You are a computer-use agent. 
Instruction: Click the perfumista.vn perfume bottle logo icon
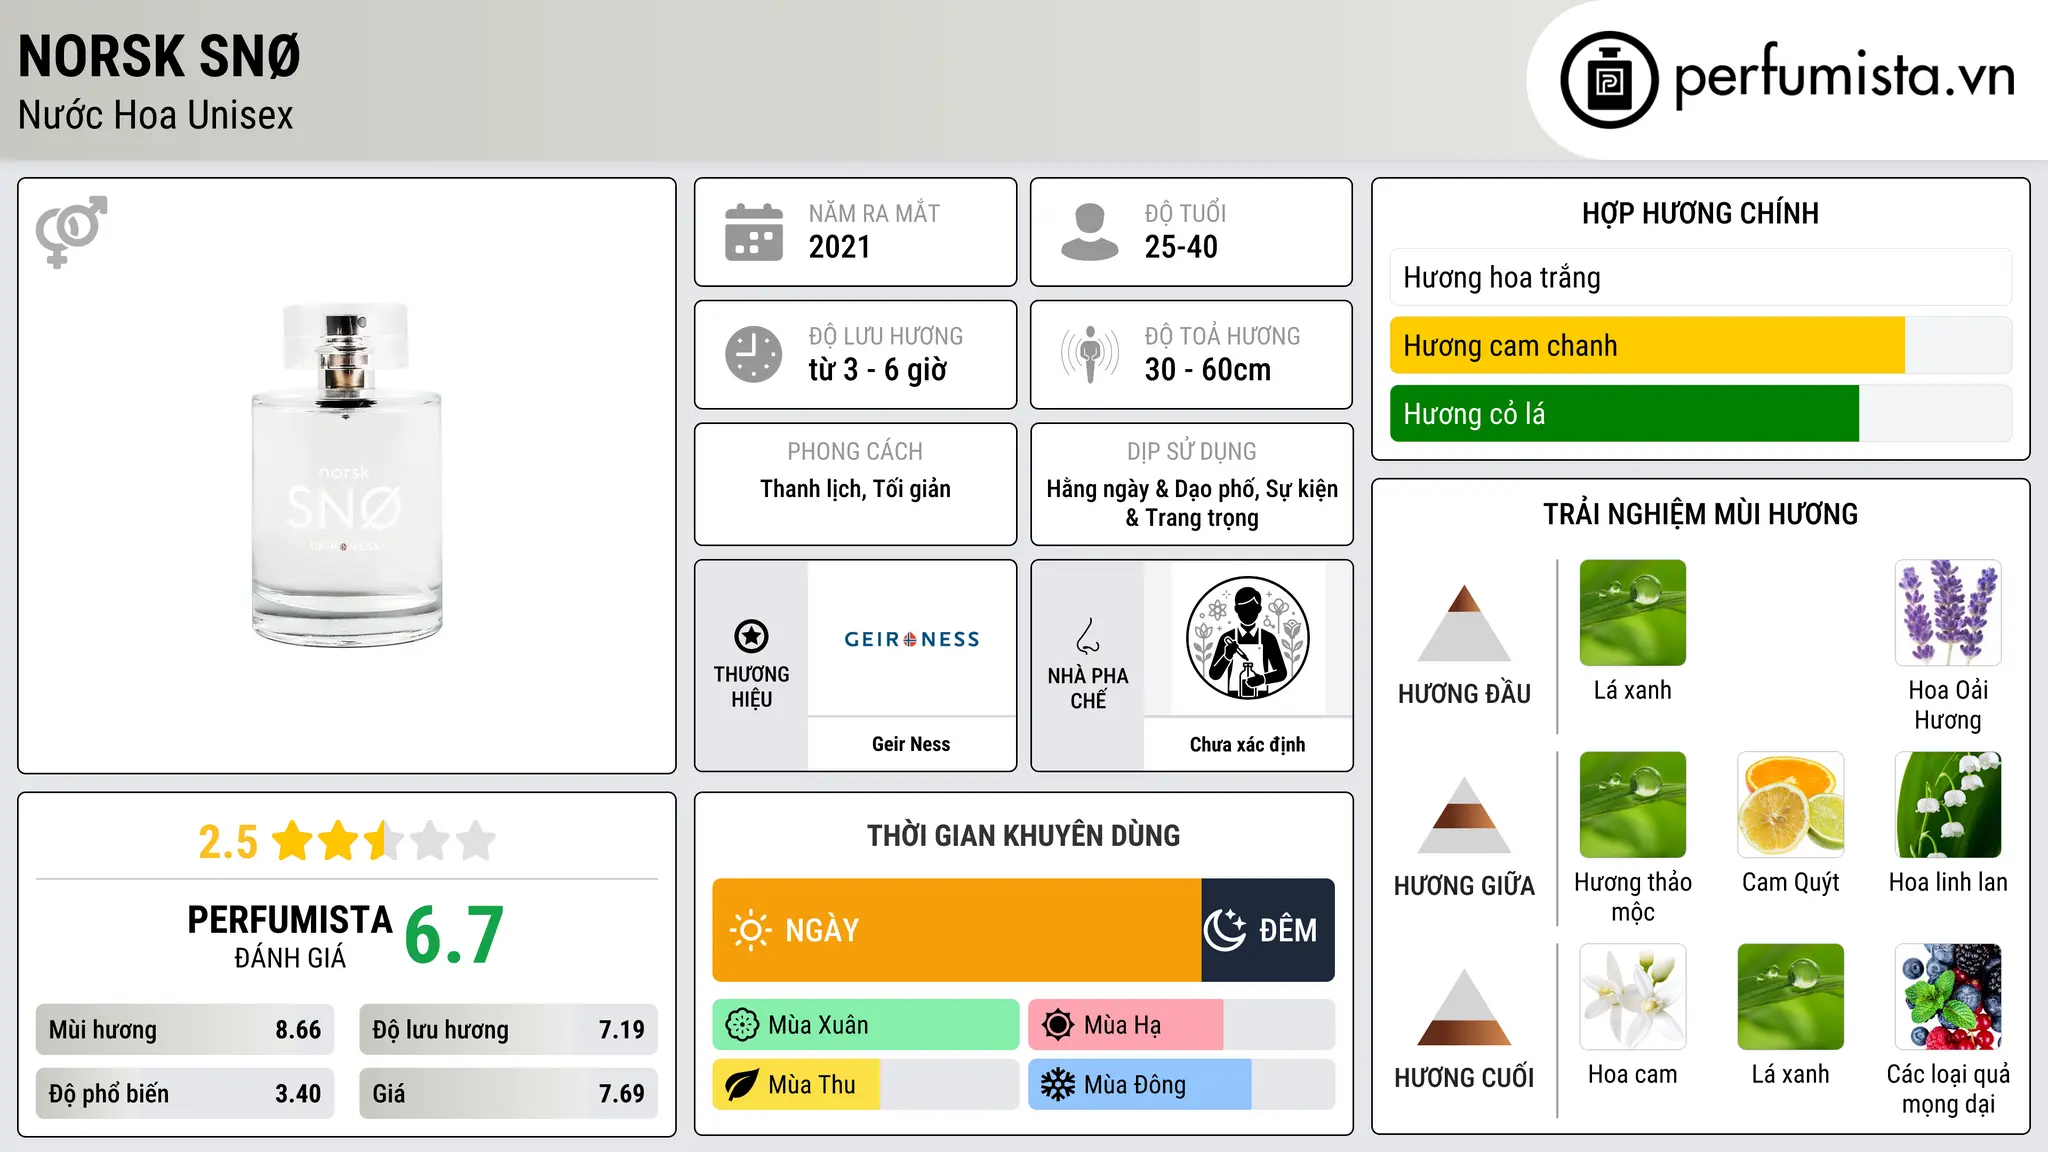click(x=1609, y=80)
